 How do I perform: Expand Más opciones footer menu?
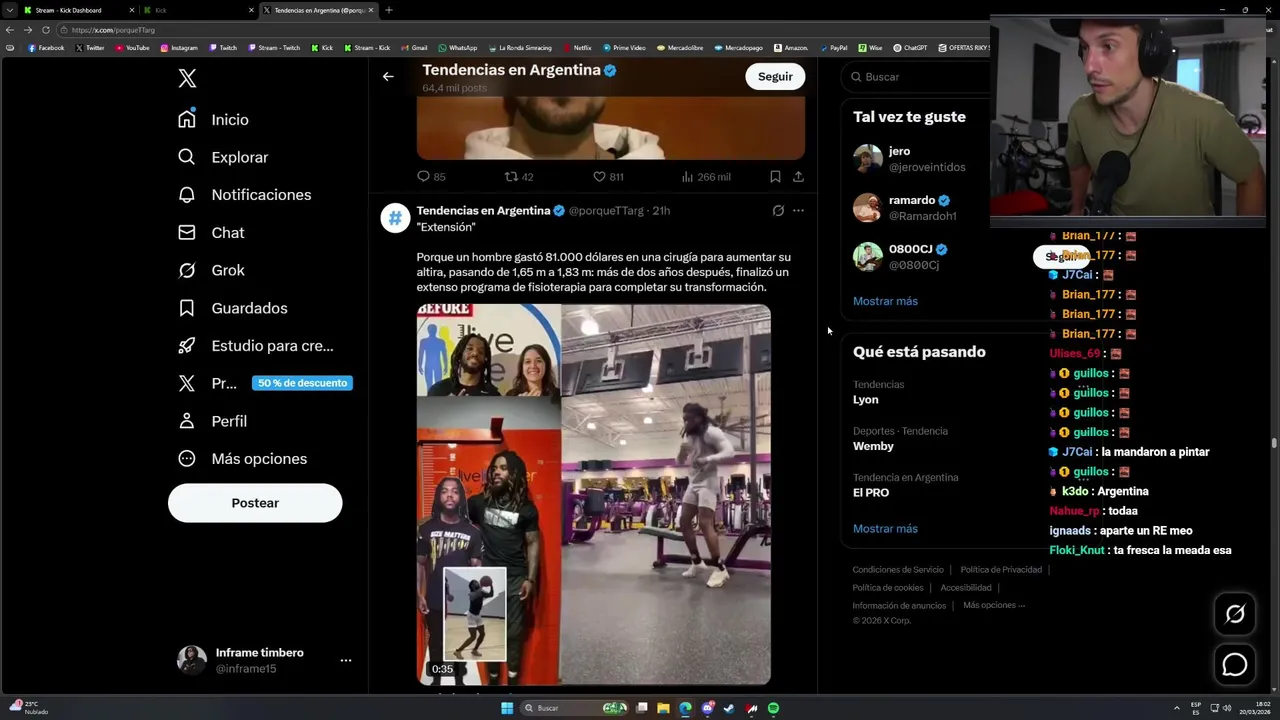coord(994,605)
